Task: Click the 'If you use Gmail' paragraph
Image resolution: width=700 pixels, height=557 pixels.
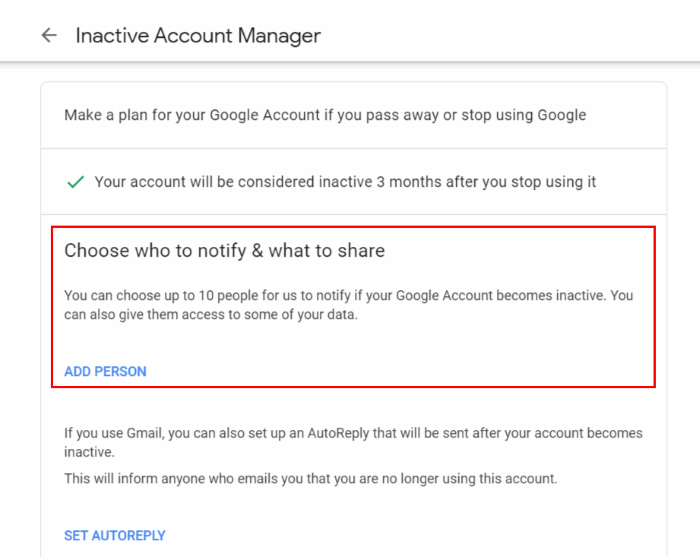Action: pos(353,442)
